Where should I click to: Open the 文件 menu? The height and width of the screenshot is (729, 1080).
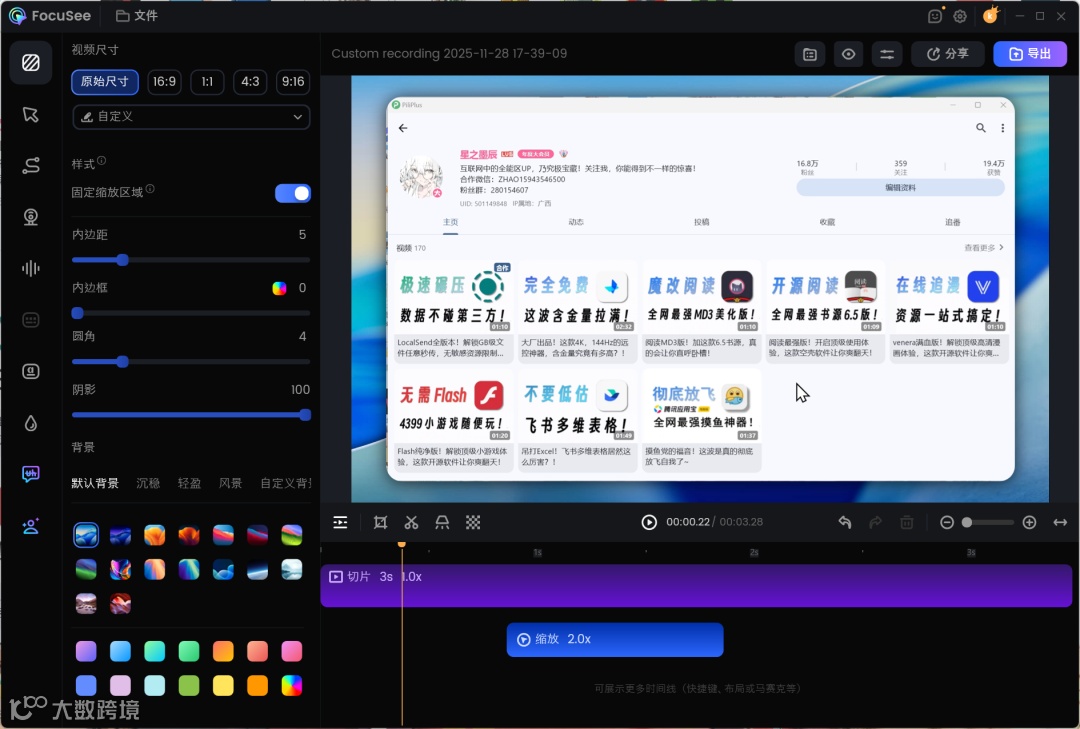136,16
